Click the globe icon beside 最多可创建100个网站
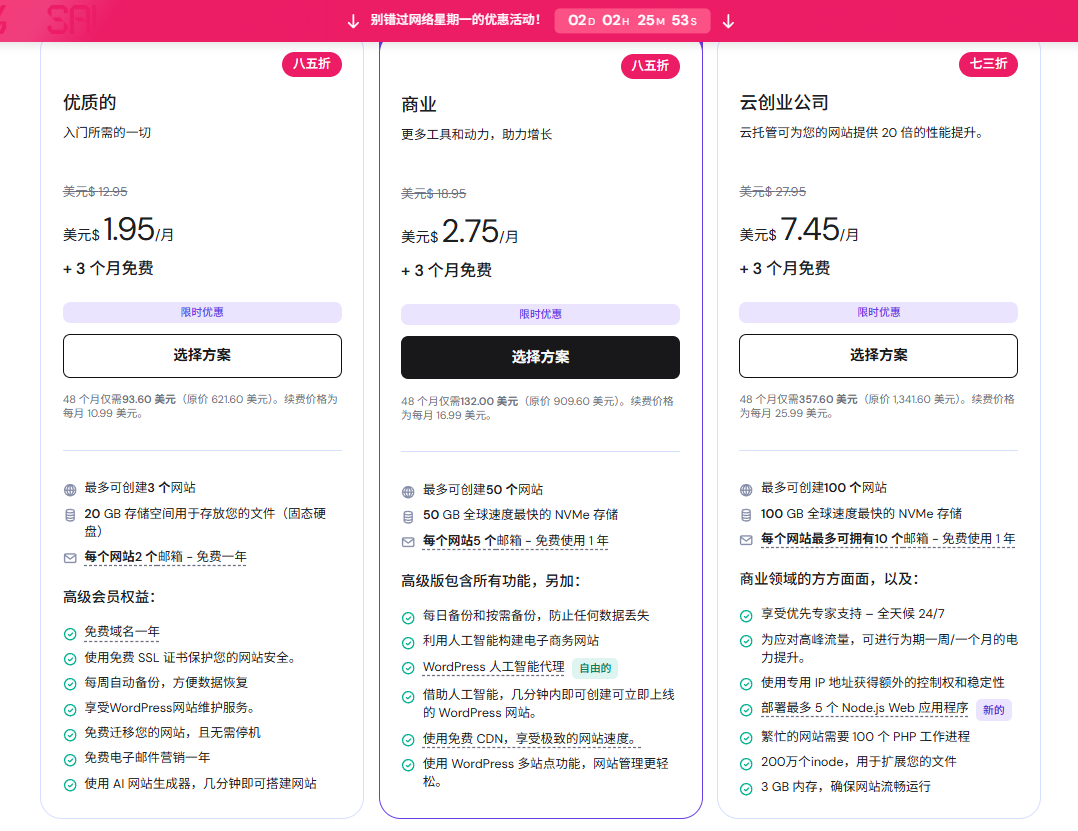Screen dimensions: 1078x831 tap(746, 490)
